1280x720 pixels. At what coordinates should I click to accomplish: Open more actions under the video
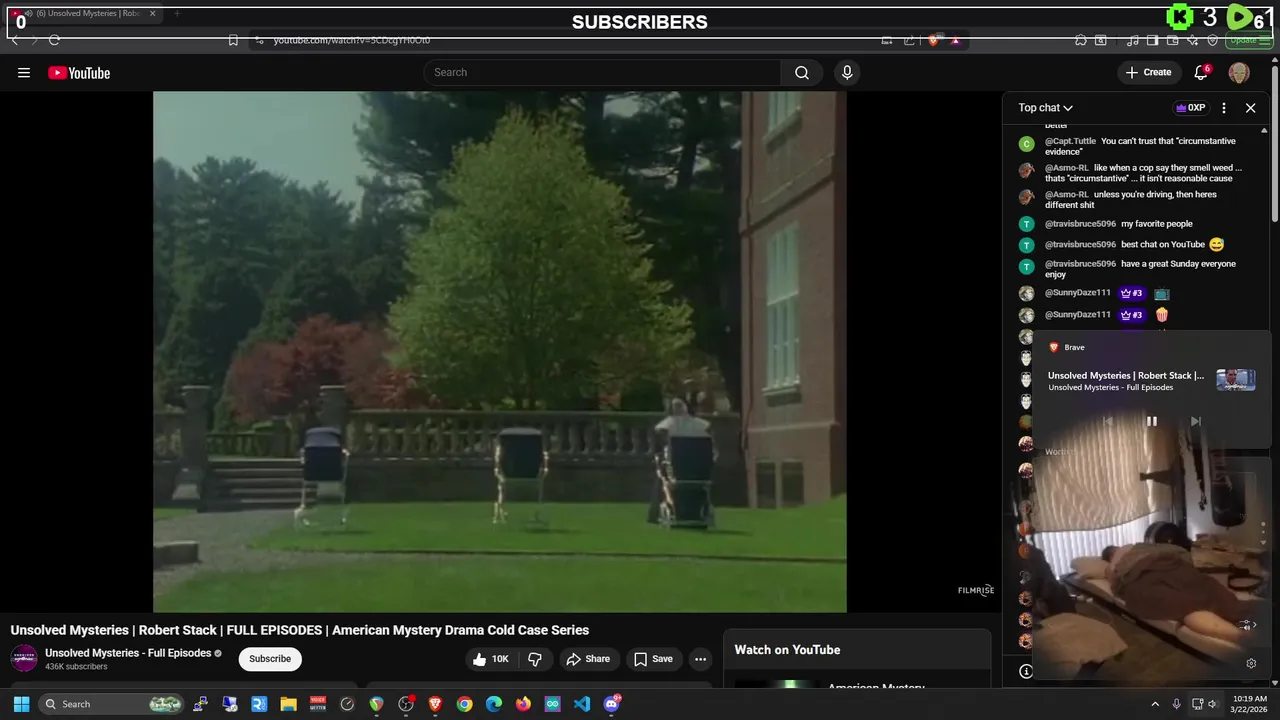click(x=701, y=659)
